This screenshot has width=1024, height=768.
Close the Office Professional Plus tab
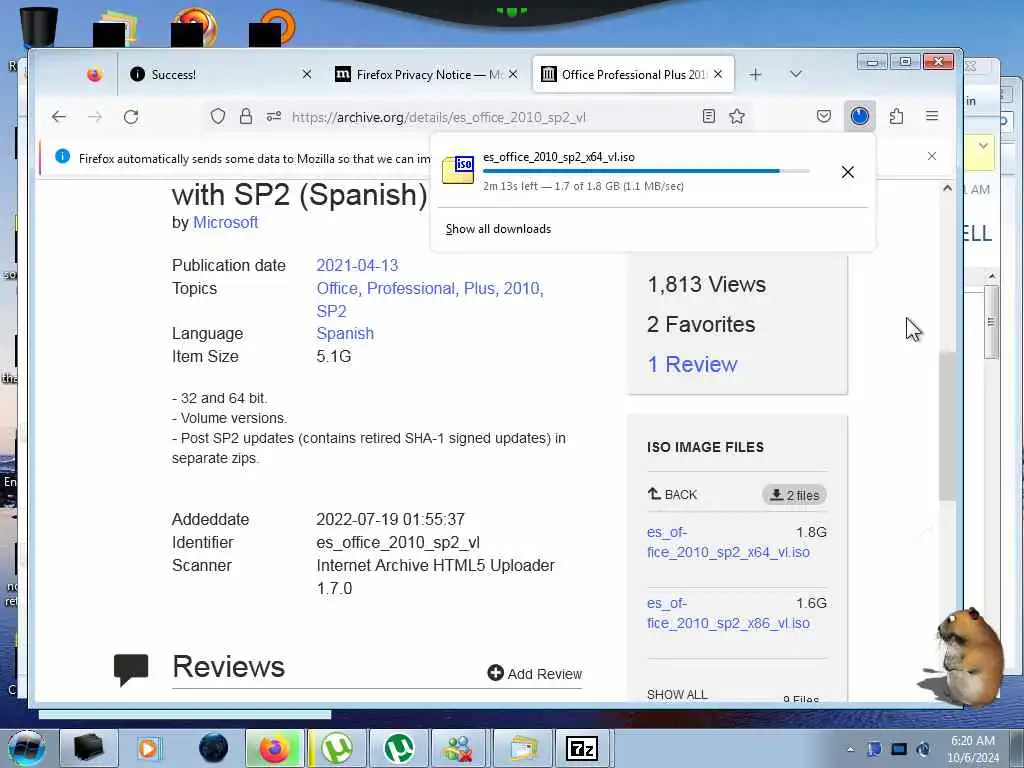click(x=718, y=74)
